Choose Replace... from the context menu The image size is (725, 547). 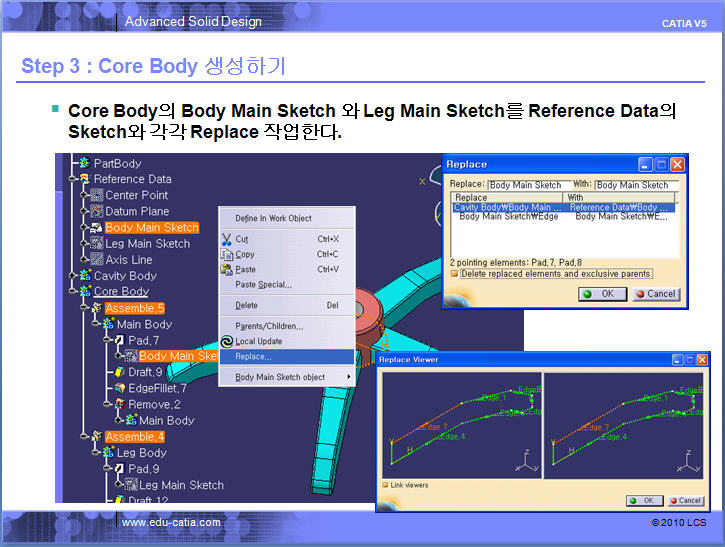pyautogui.click(x=253, y=356)
